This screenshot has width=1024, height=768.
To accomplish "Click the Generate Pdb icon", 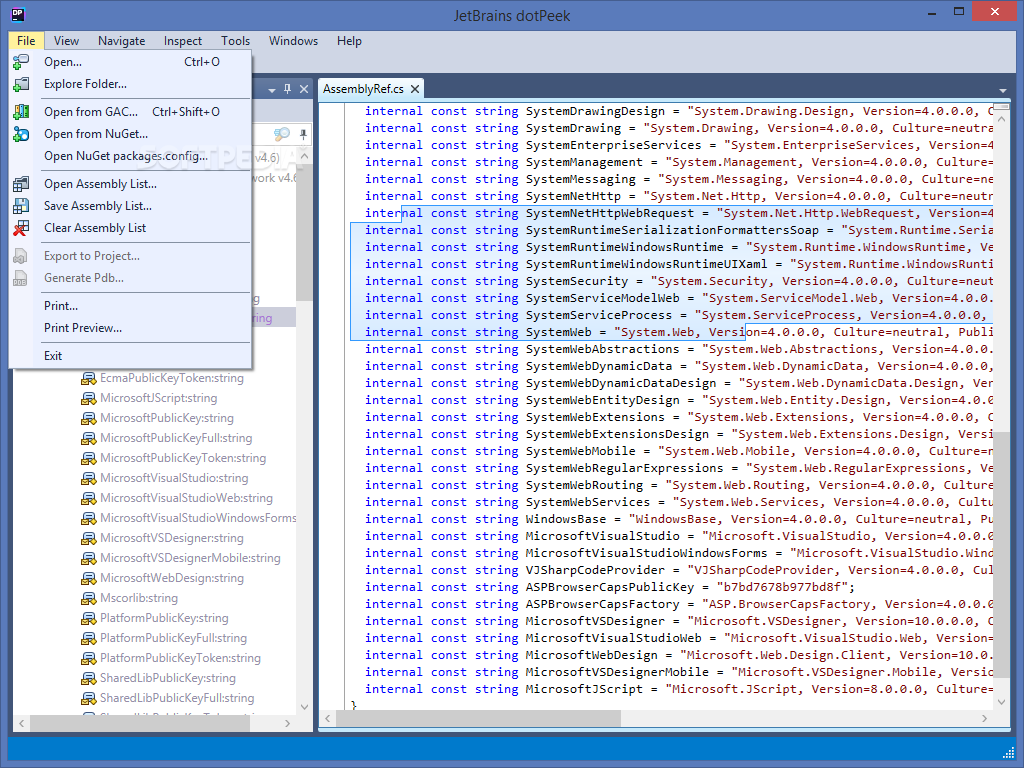I will 21,278.
